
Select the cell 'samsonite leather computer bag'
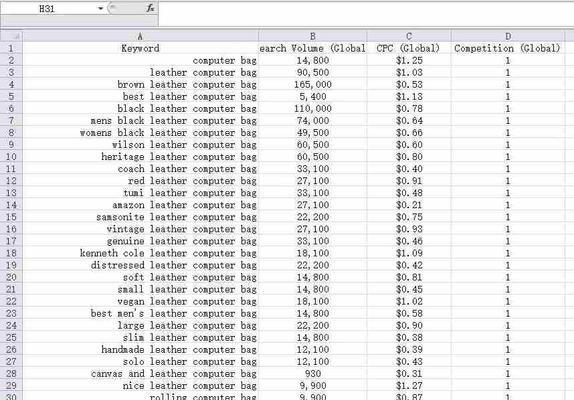click(140, 217)
